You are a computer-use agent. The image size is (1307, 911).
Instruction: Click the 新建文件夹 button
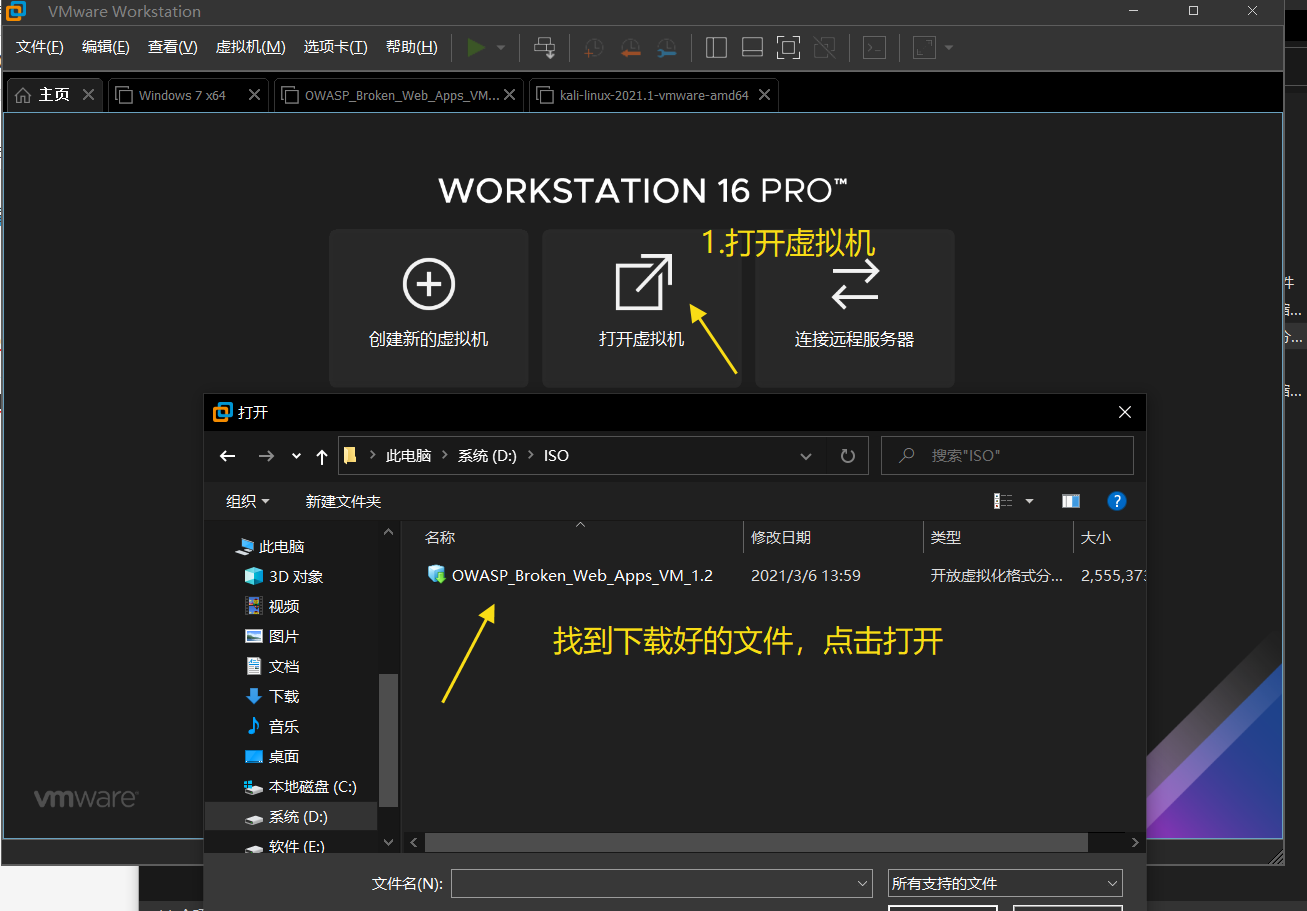point(343,501)
